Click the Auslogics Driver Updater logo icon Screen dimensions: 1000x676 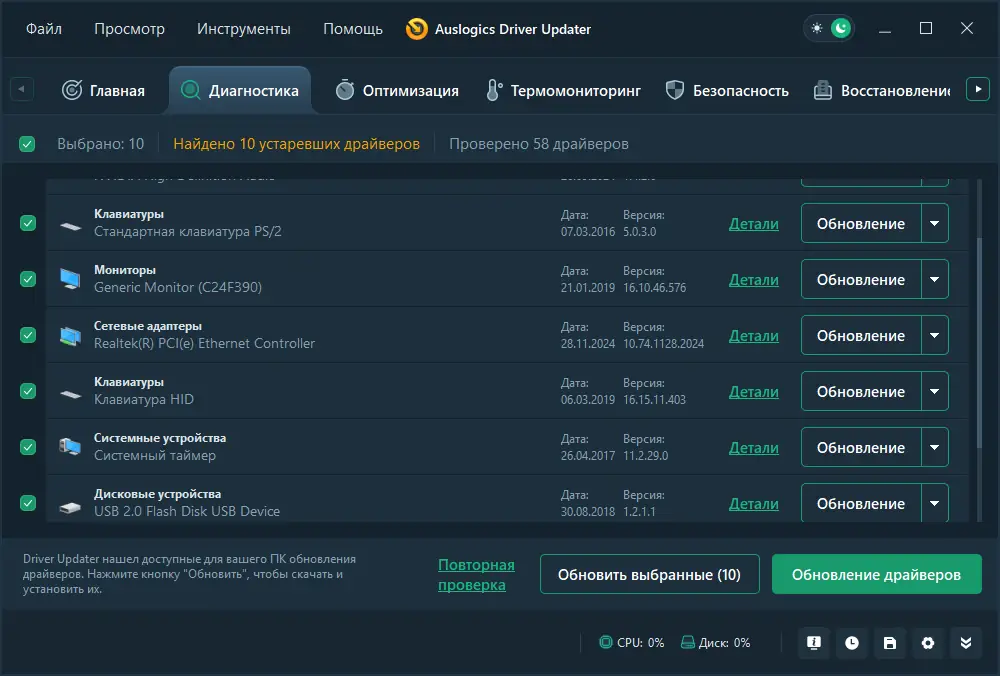(x=416, y=29)
